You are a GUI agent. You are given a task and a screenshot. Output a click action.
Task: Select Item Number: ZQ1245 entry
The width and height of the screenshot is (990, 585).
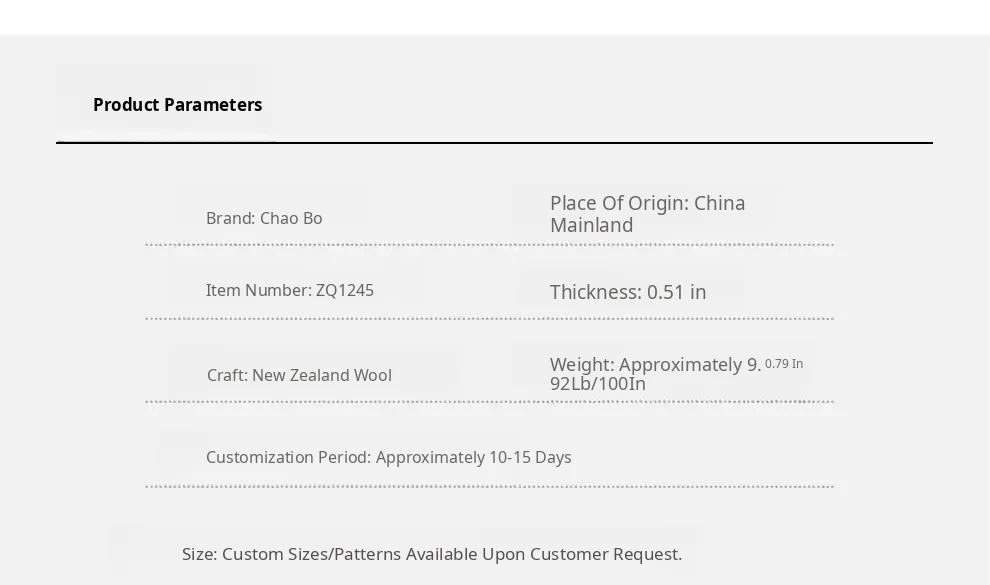point(290,290)
